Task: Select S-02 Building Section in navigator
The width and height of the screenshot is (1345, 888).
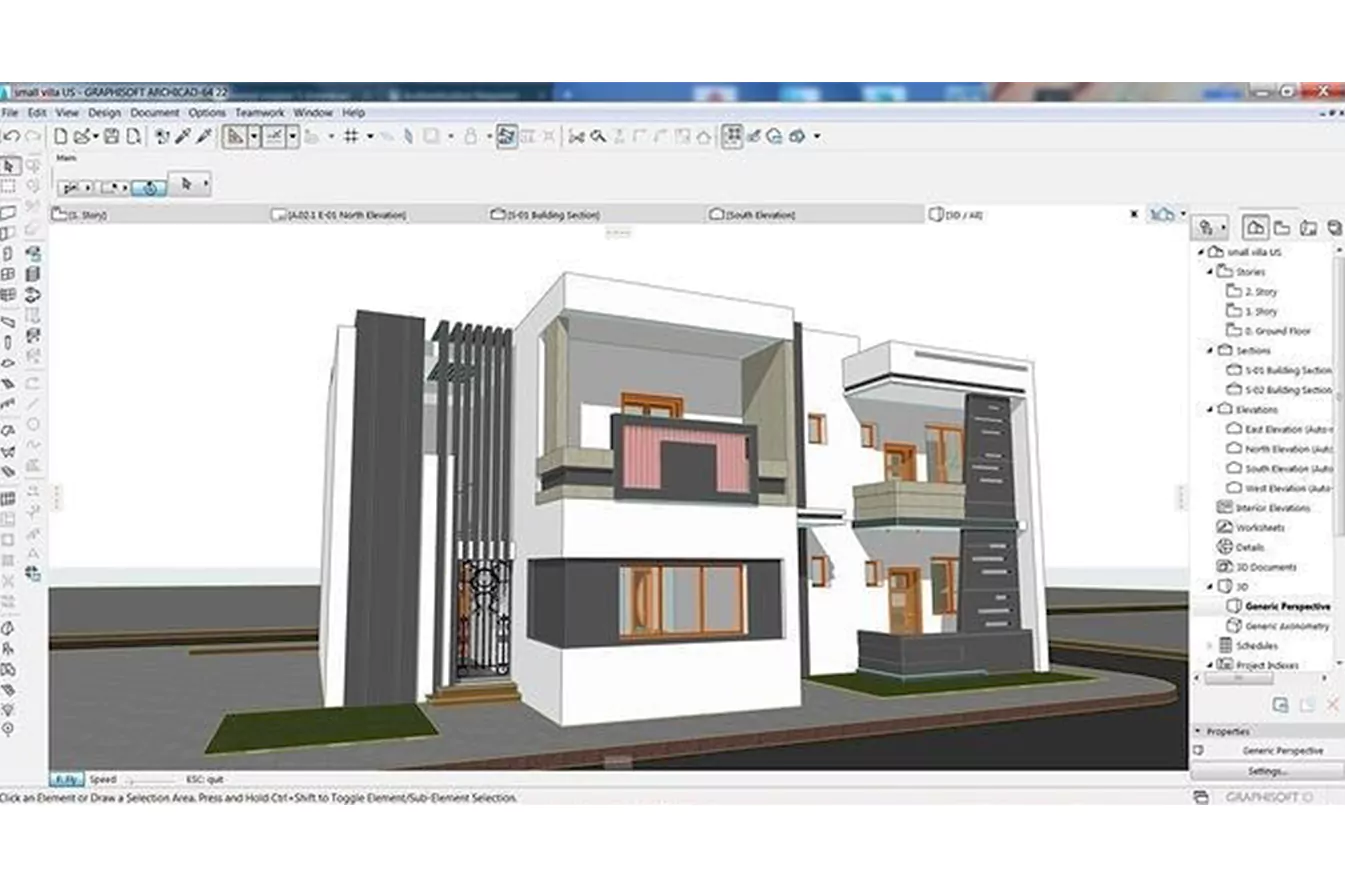Action: click(1279, 390)
